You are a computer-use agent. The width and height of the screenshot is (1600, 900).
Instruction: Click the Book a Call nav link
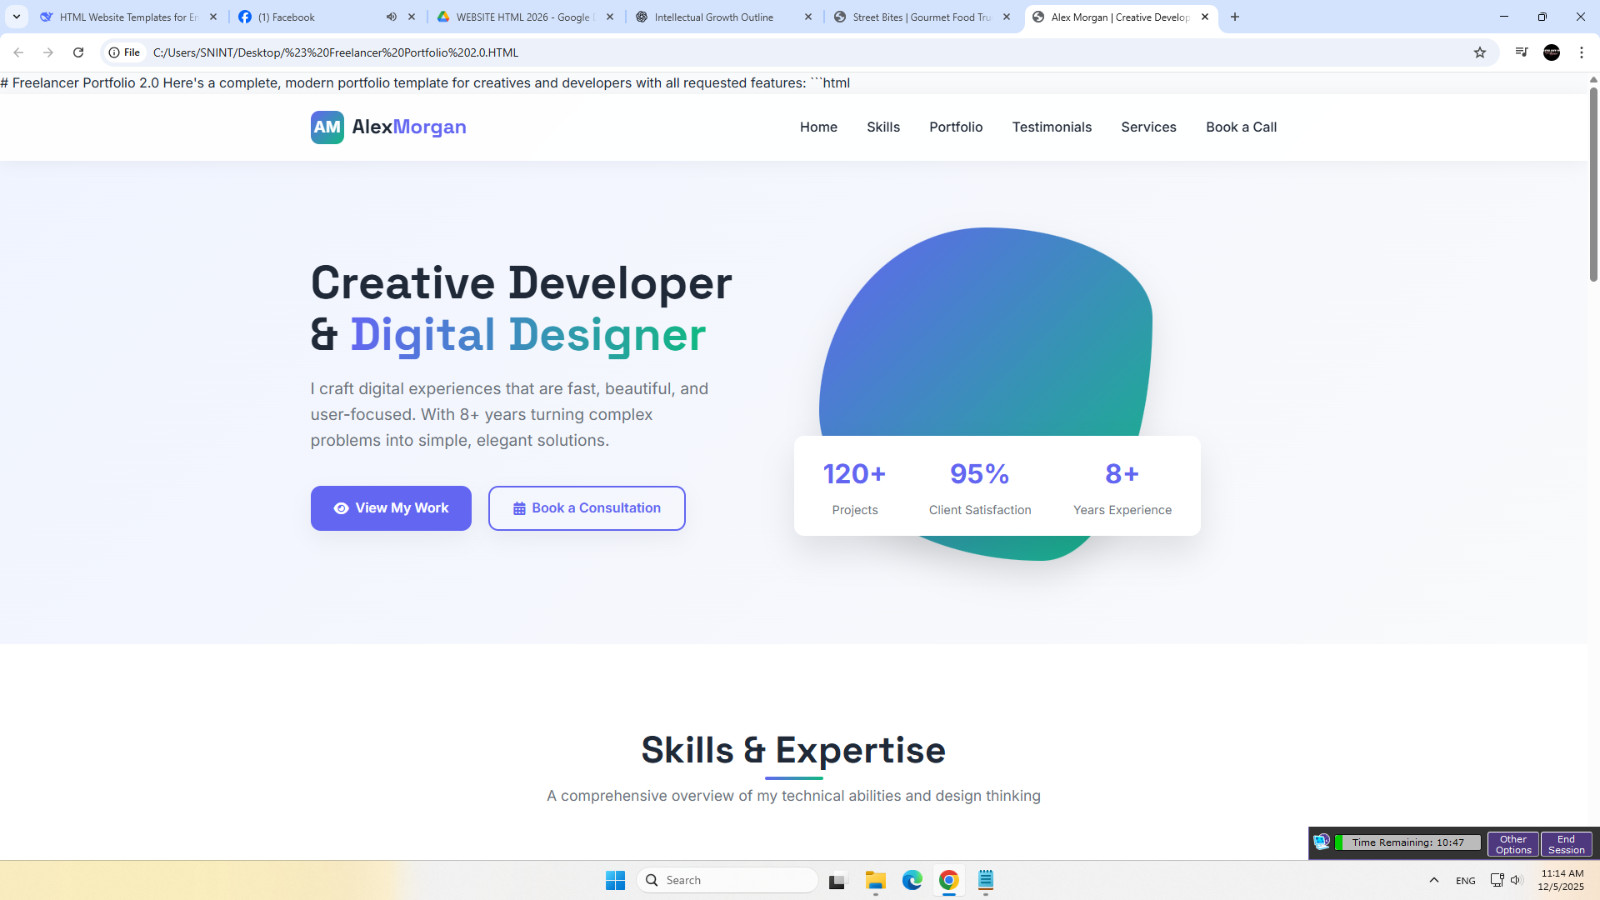click(x=1241, y=127)
